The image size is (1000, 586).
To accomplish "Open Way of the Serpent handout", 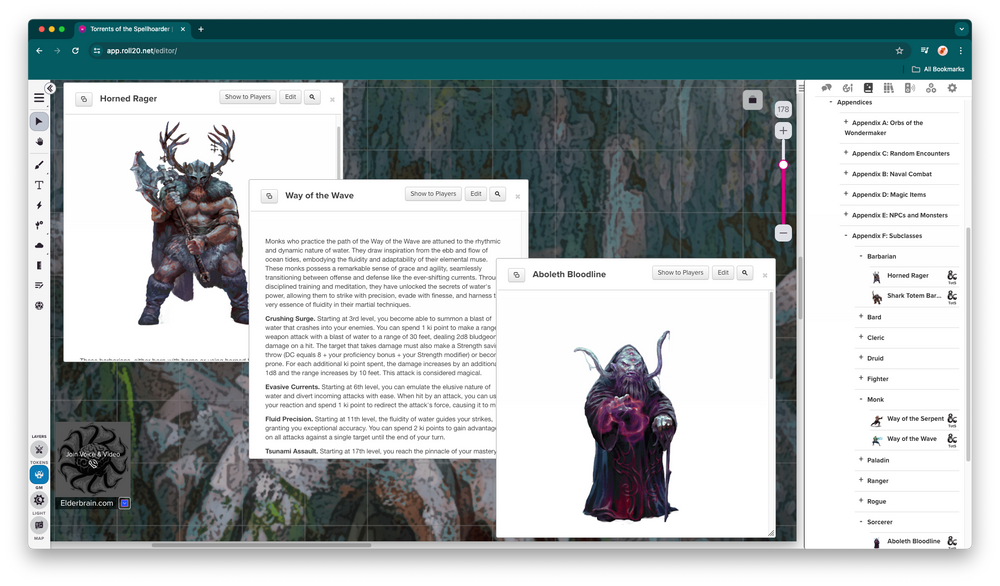I will (x=914, y=419).
